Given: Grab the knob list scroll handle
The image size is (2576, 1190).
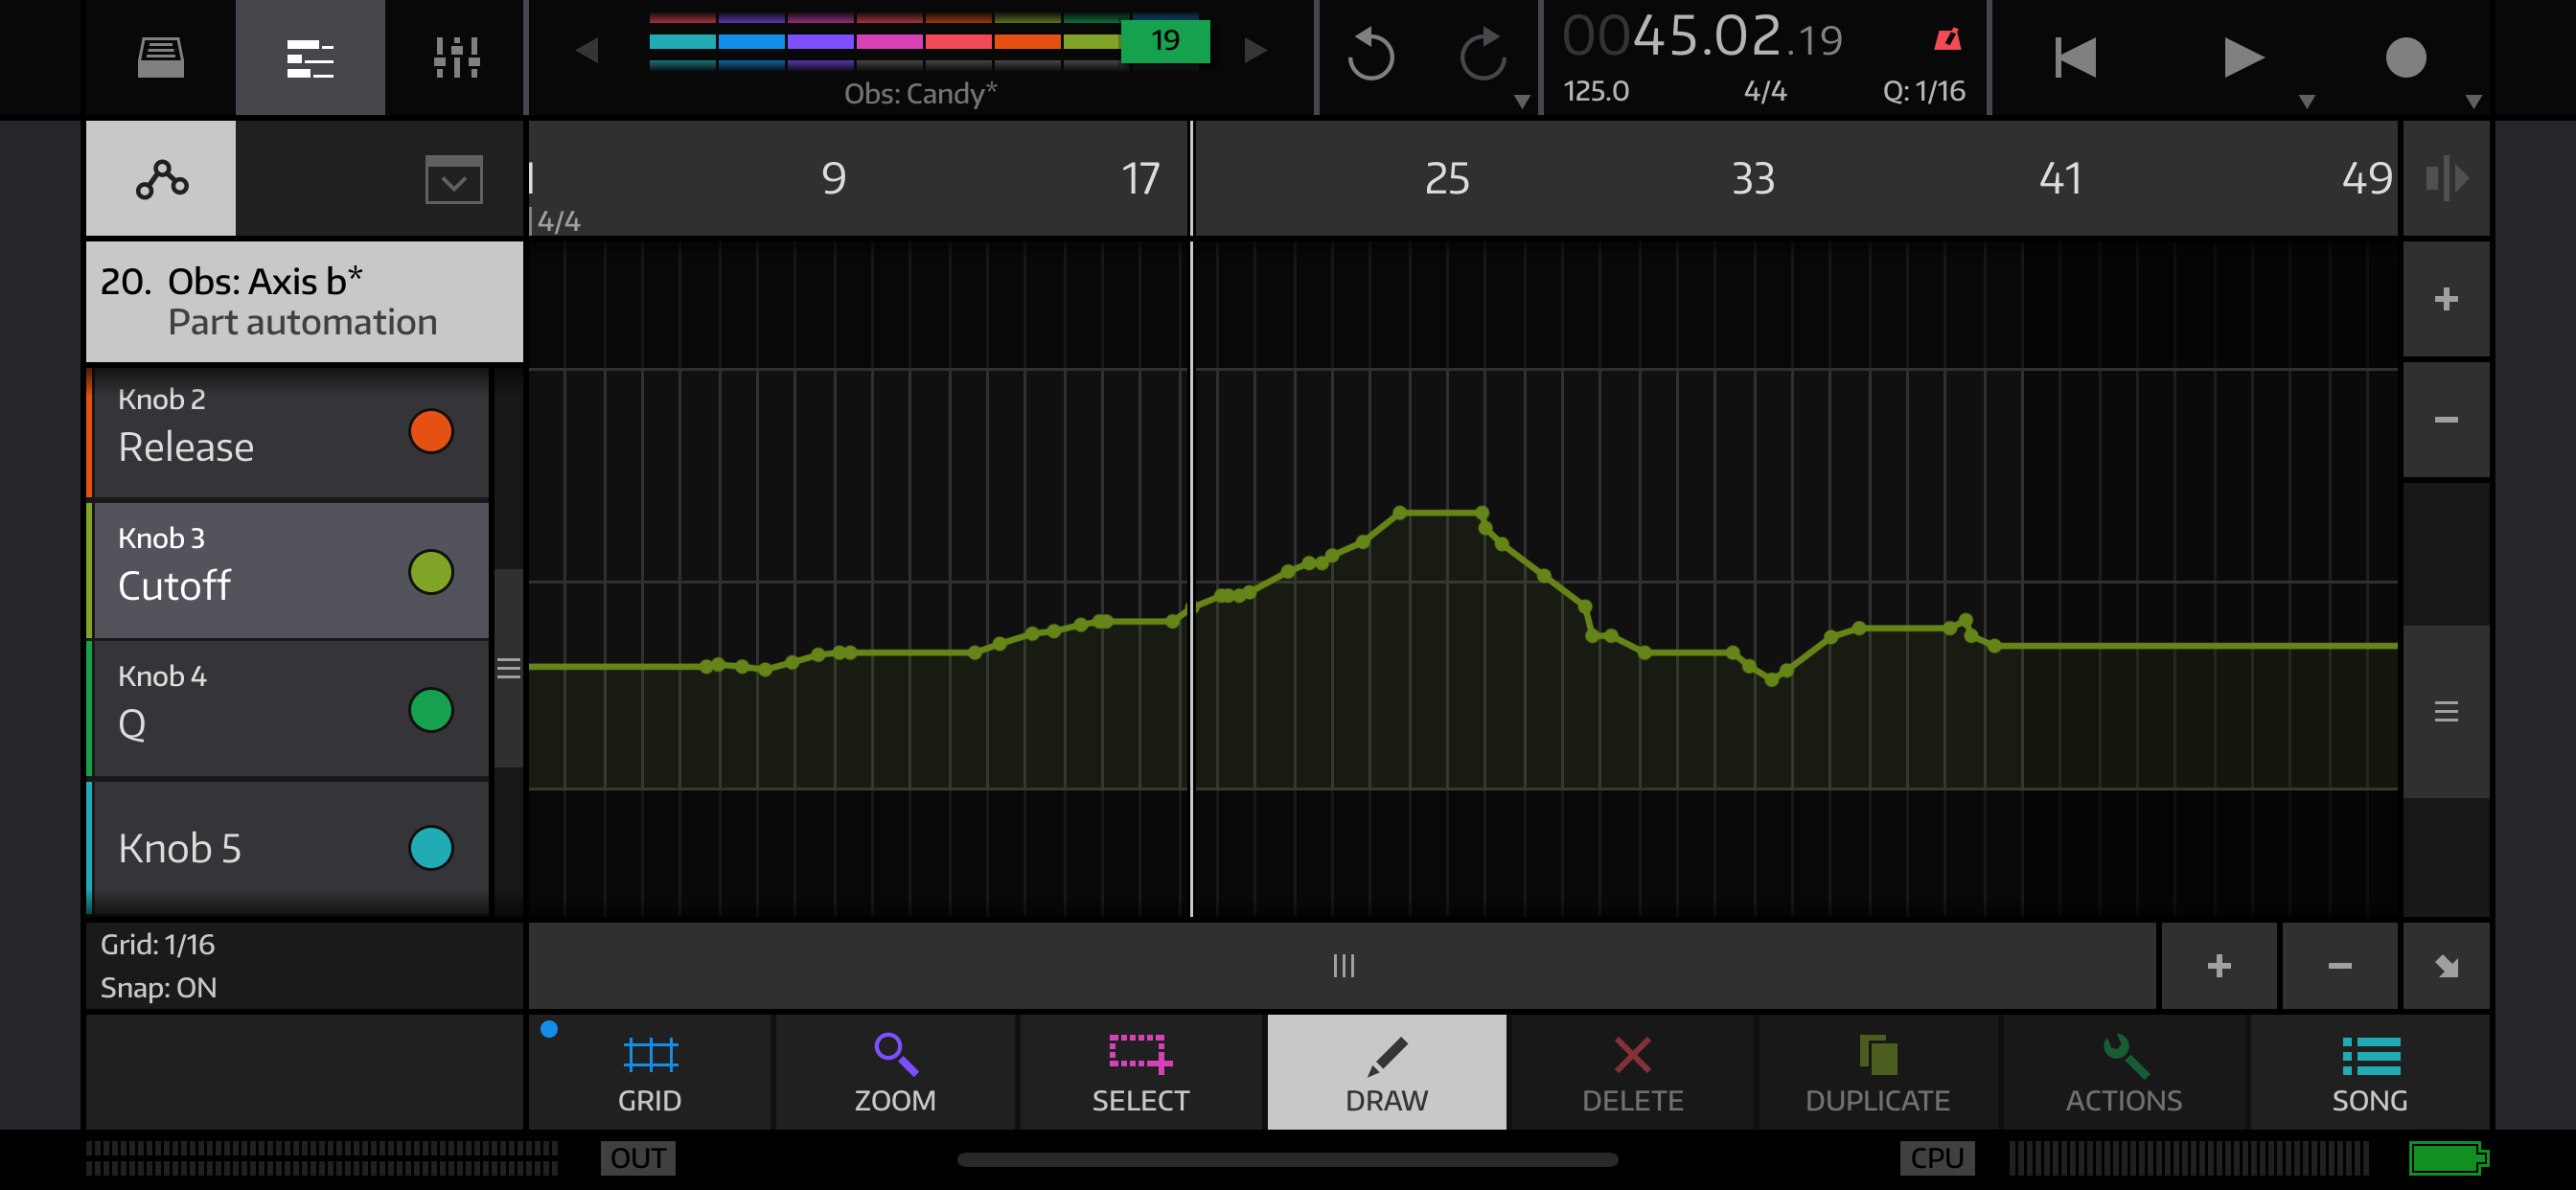Looking at the screenshot, I should (508, 668).
